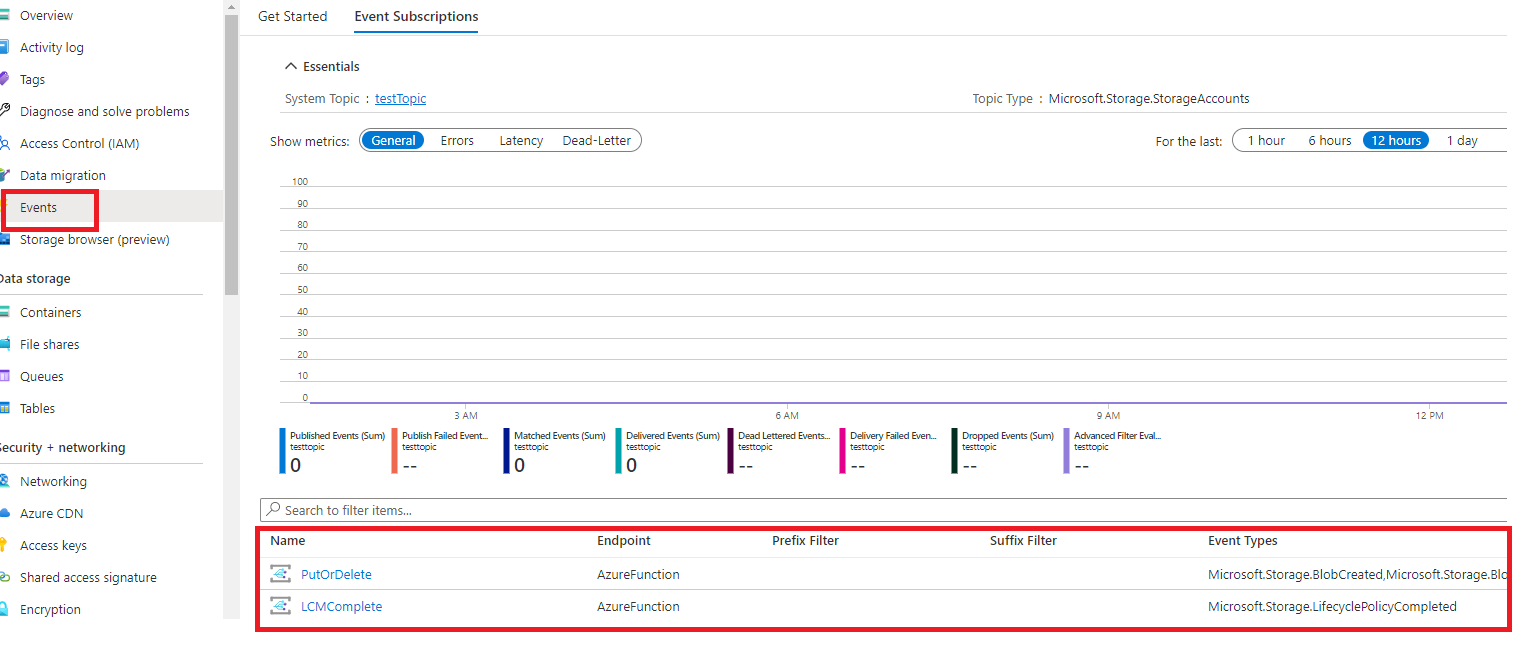Click the Published Events legend color swatch
The image size is (1539, 668).
284,450
